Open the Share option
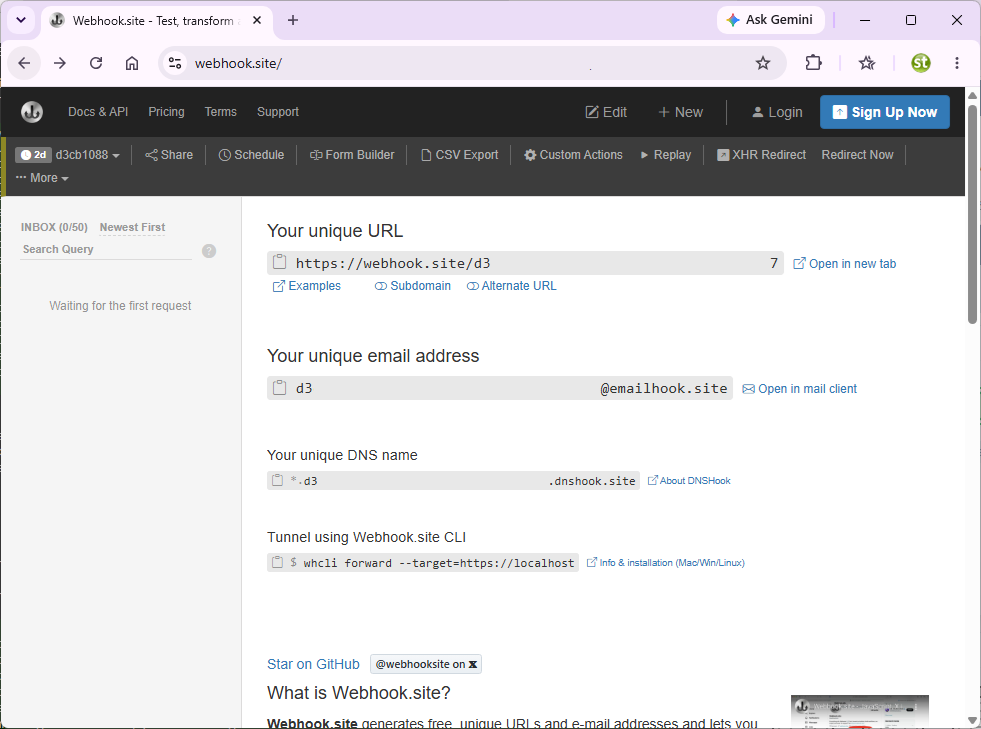The width and height of the screenshot is (981, 729). [169, 155]
